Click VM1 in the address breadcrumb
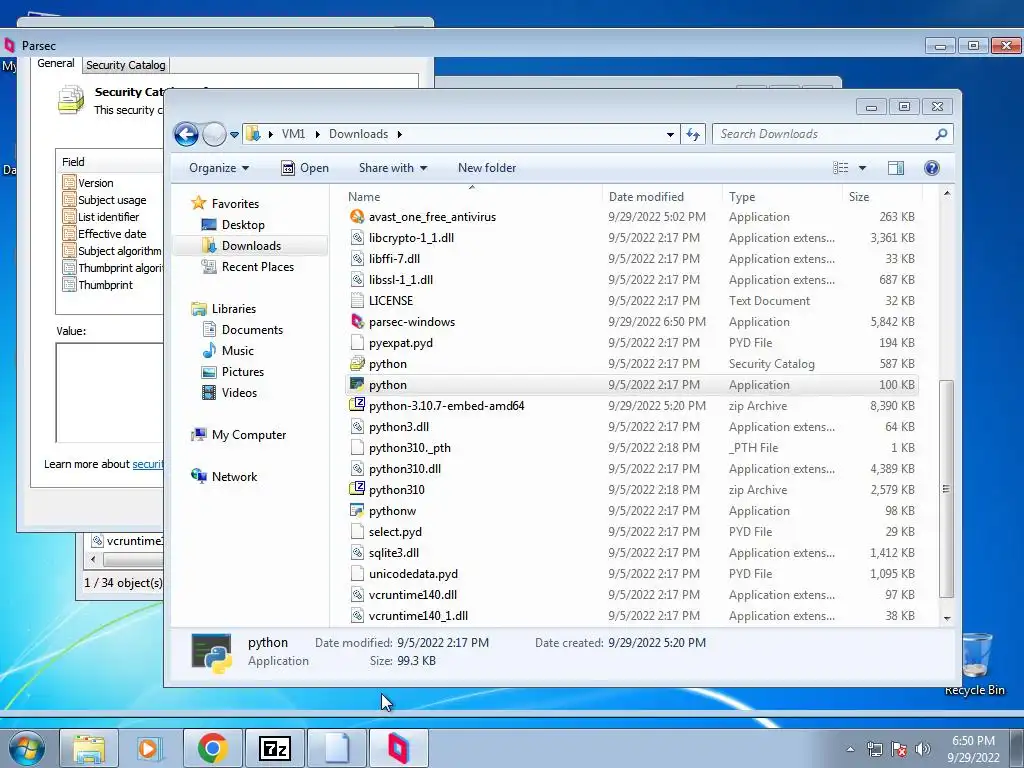1024x768 pixels. (293, 134)
